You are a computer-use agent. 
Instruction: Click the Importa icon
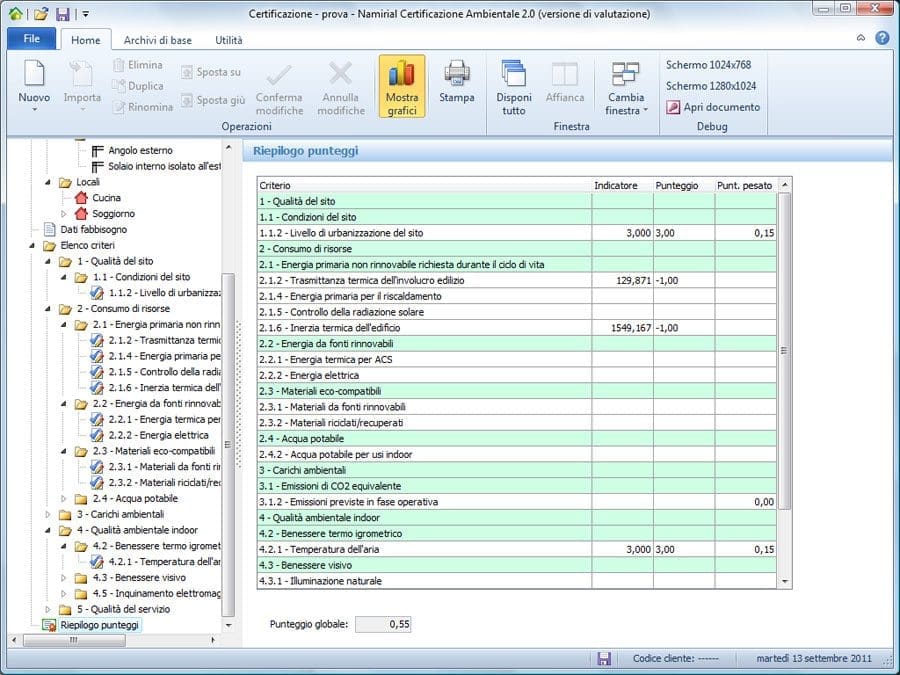coord(82,74)
